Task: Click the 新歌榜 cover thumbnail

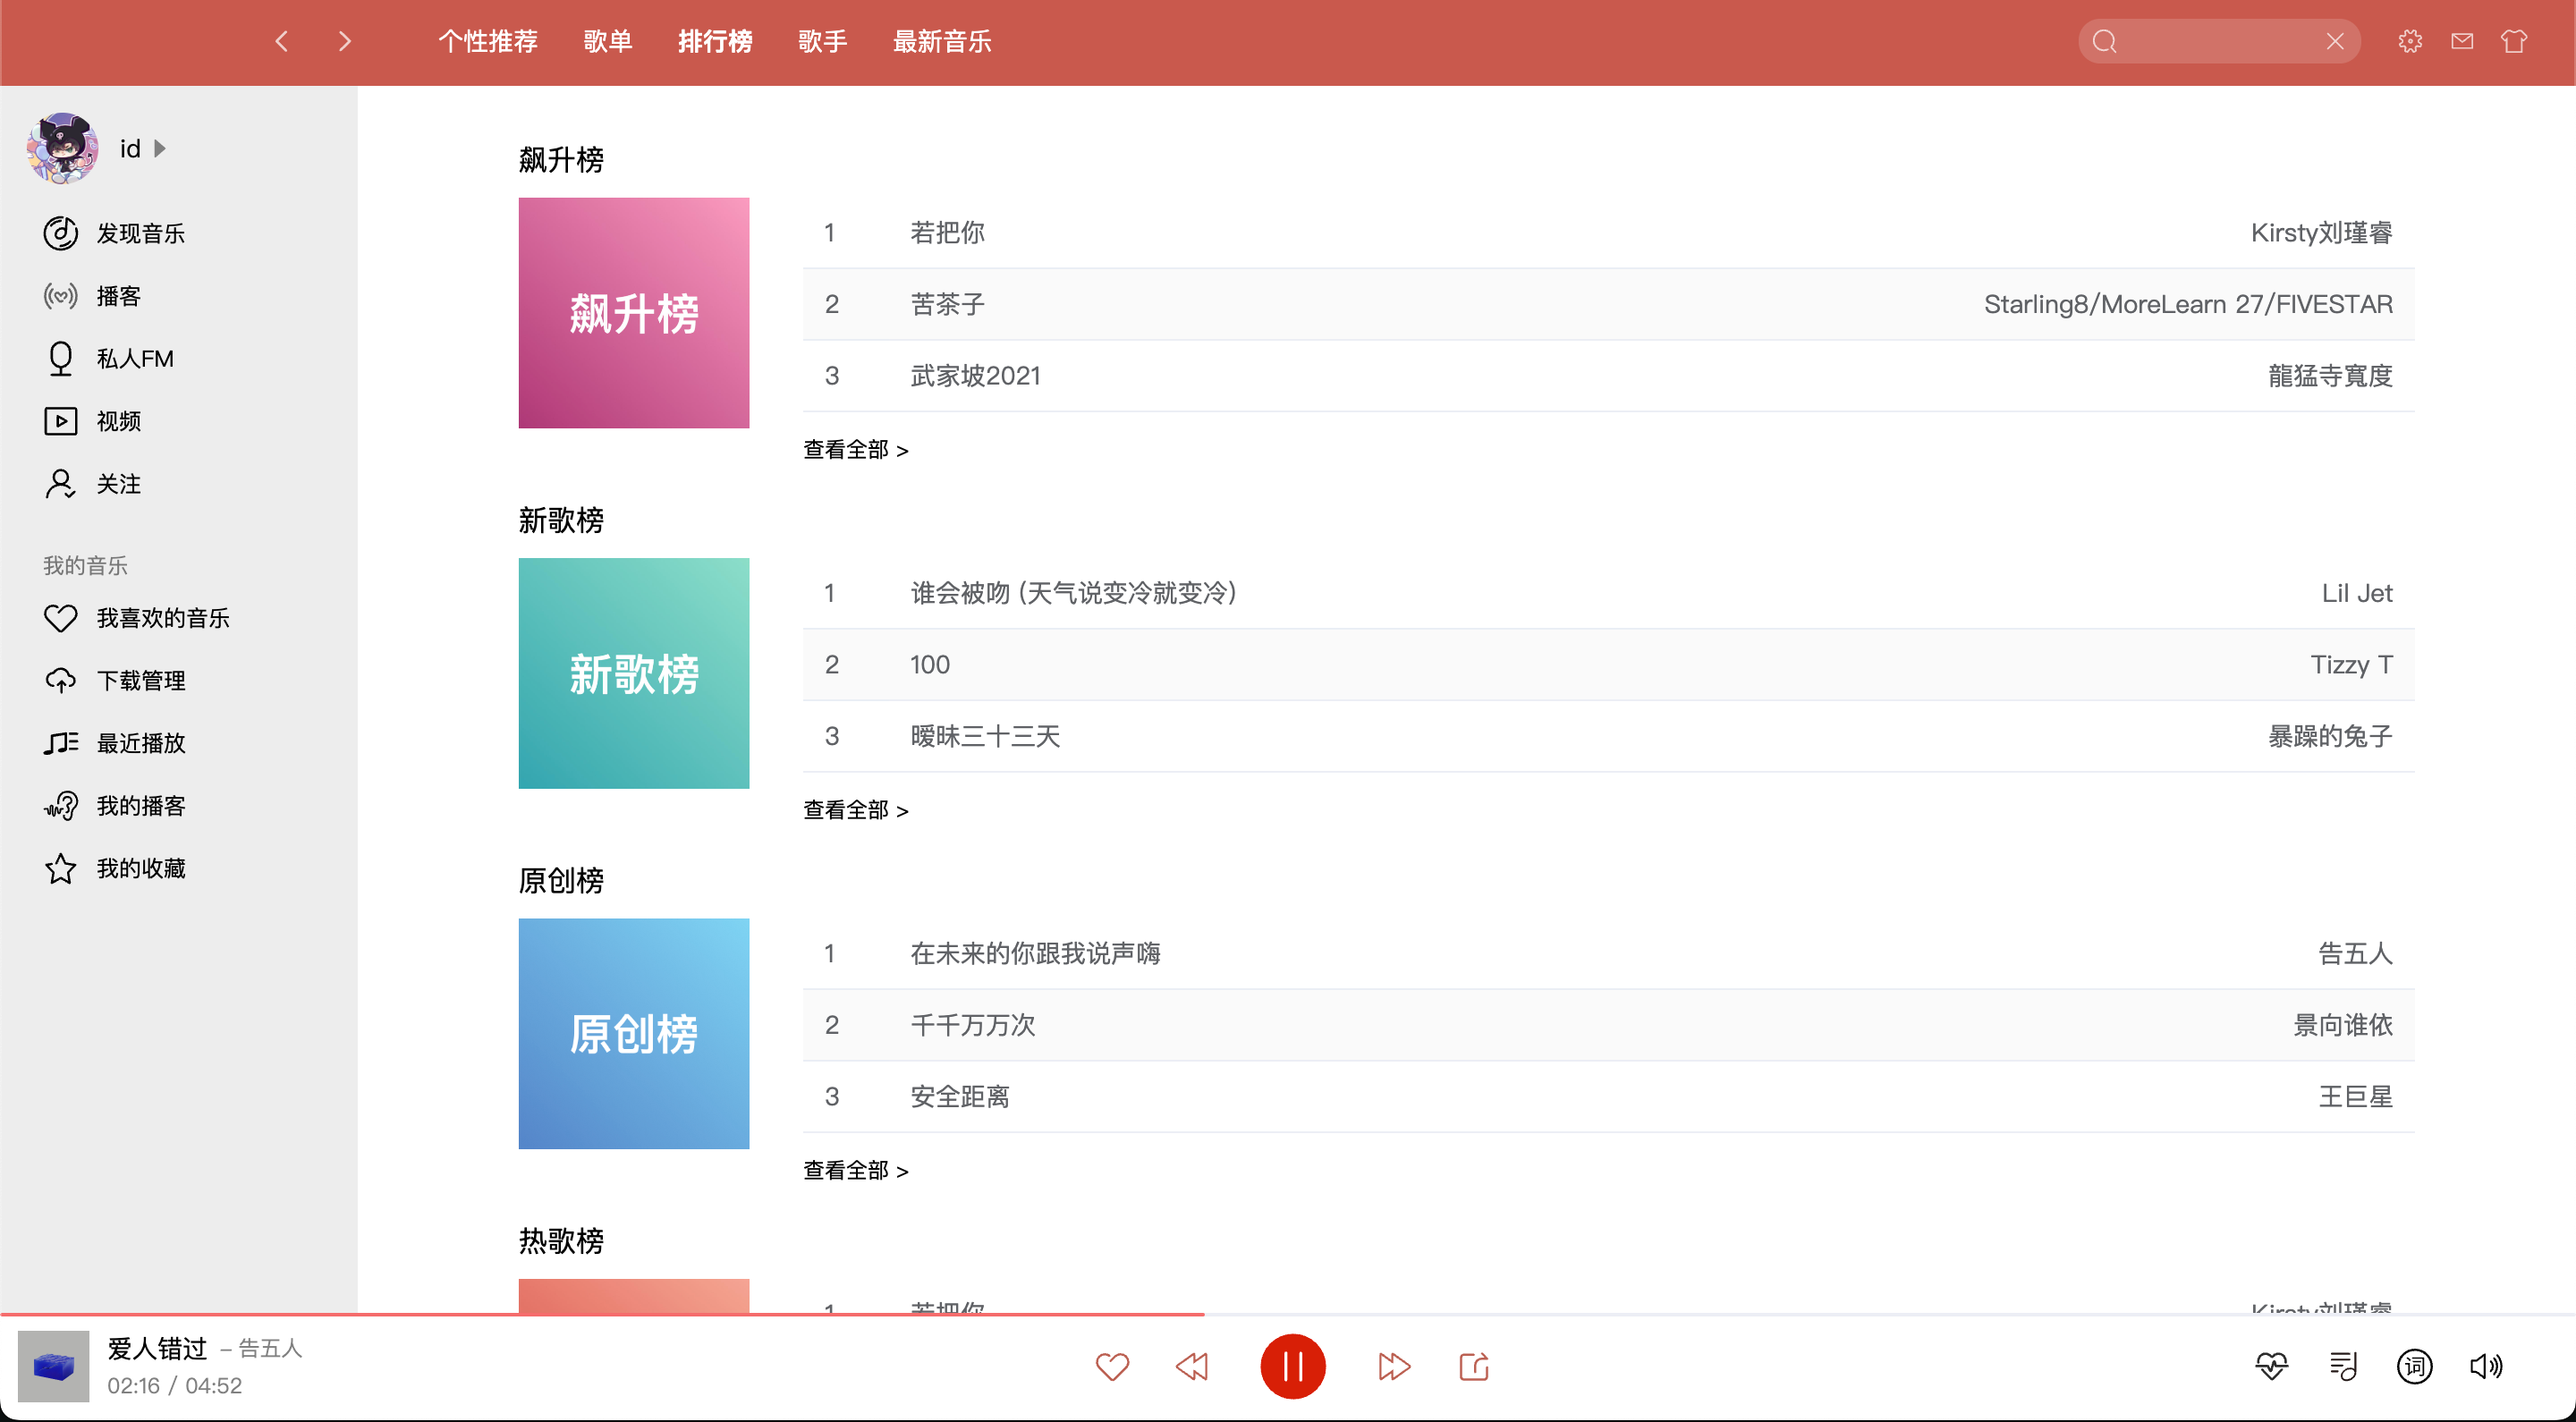Action: coord(634,673)
